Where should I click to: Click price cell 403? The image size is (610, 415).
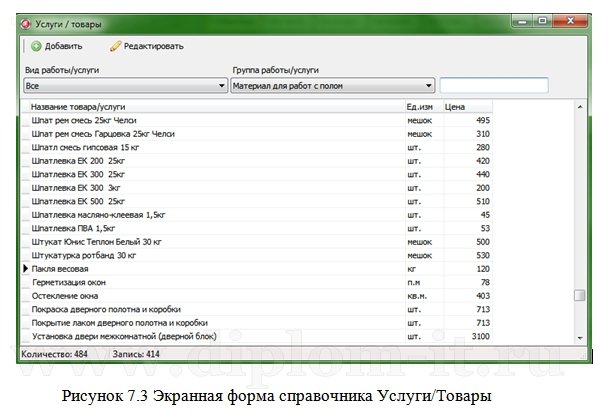468,296
